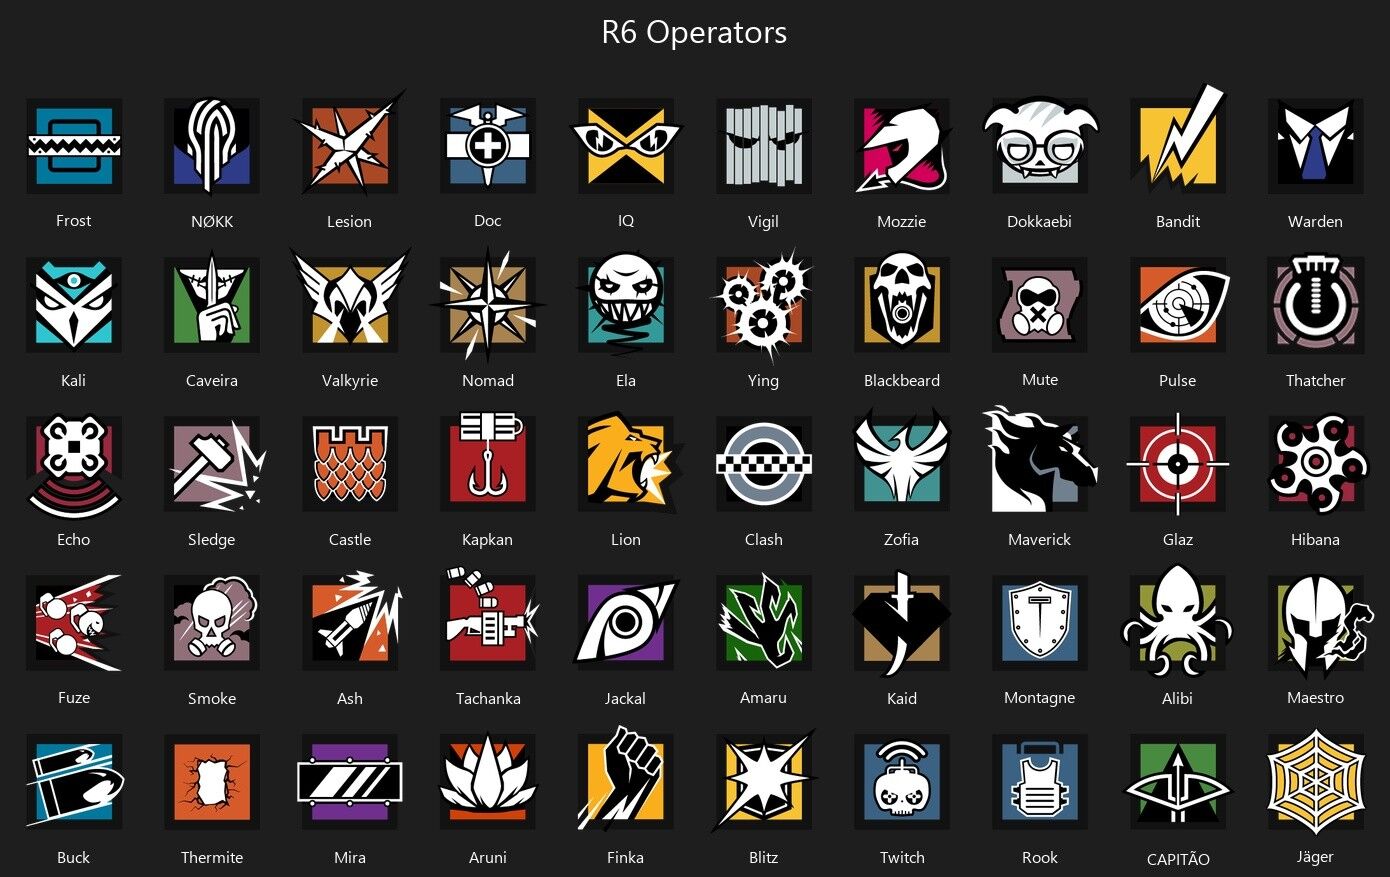Choose Maverick's horse head icon
This screenshot has width=1390, height=877.
[1040, 461]
